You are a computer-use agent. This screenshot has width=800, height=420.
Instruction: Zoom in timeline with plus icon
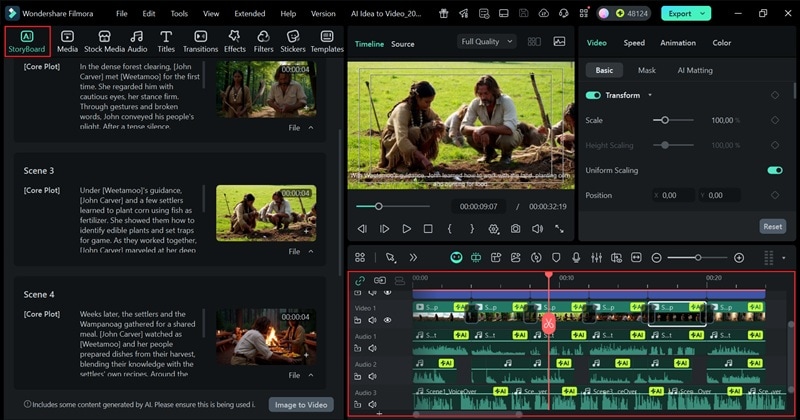[739, 258]
